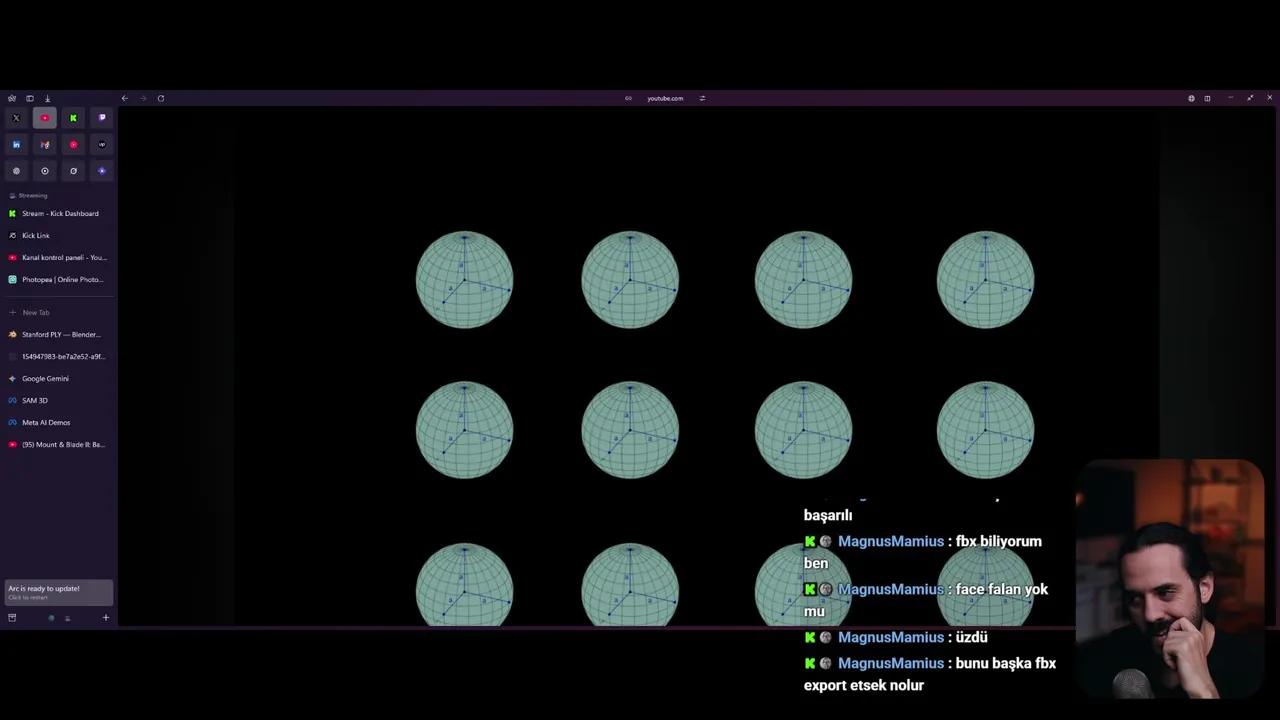Open the Stanford PLY Blender tab
This screenshot has width=1280, height=720.
coord(59,335)
